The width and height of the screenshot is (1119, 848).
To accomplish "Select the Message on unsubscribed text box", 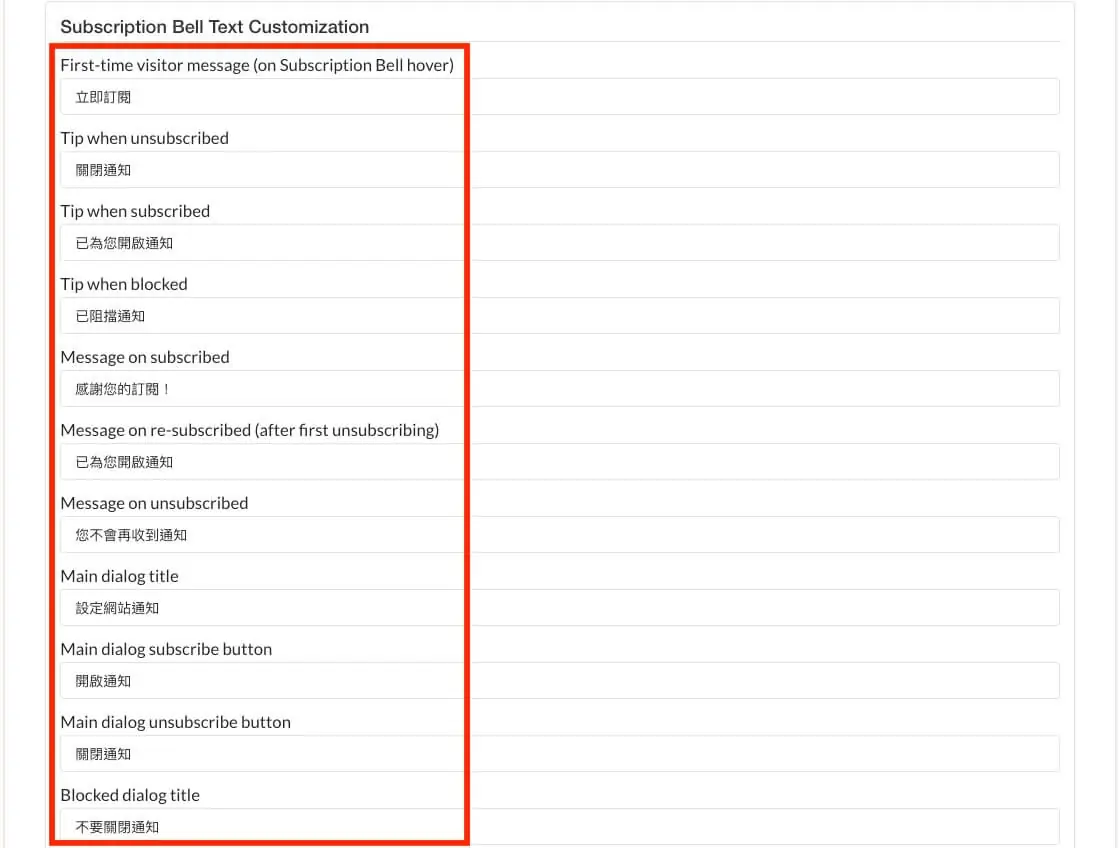I will [560, 535].
